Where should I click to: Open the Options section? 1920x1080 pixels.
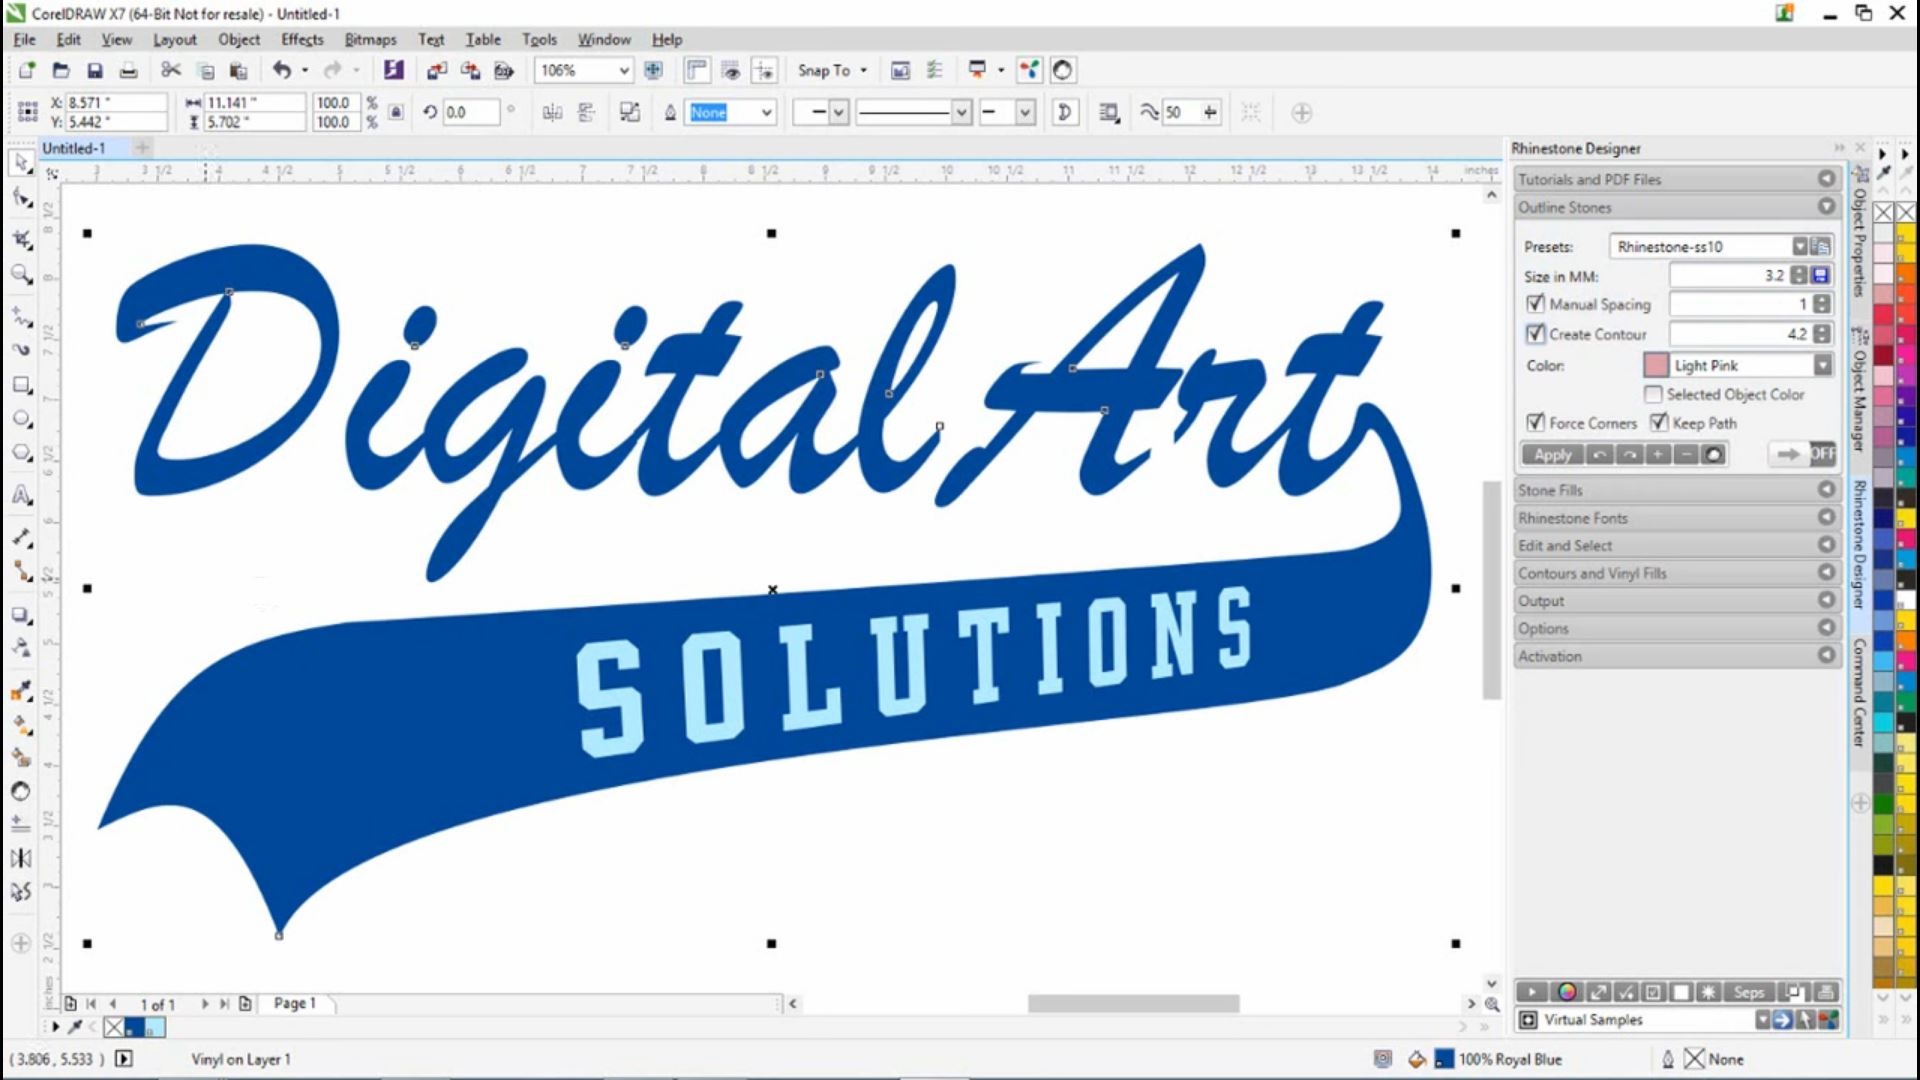[1677, 628]
